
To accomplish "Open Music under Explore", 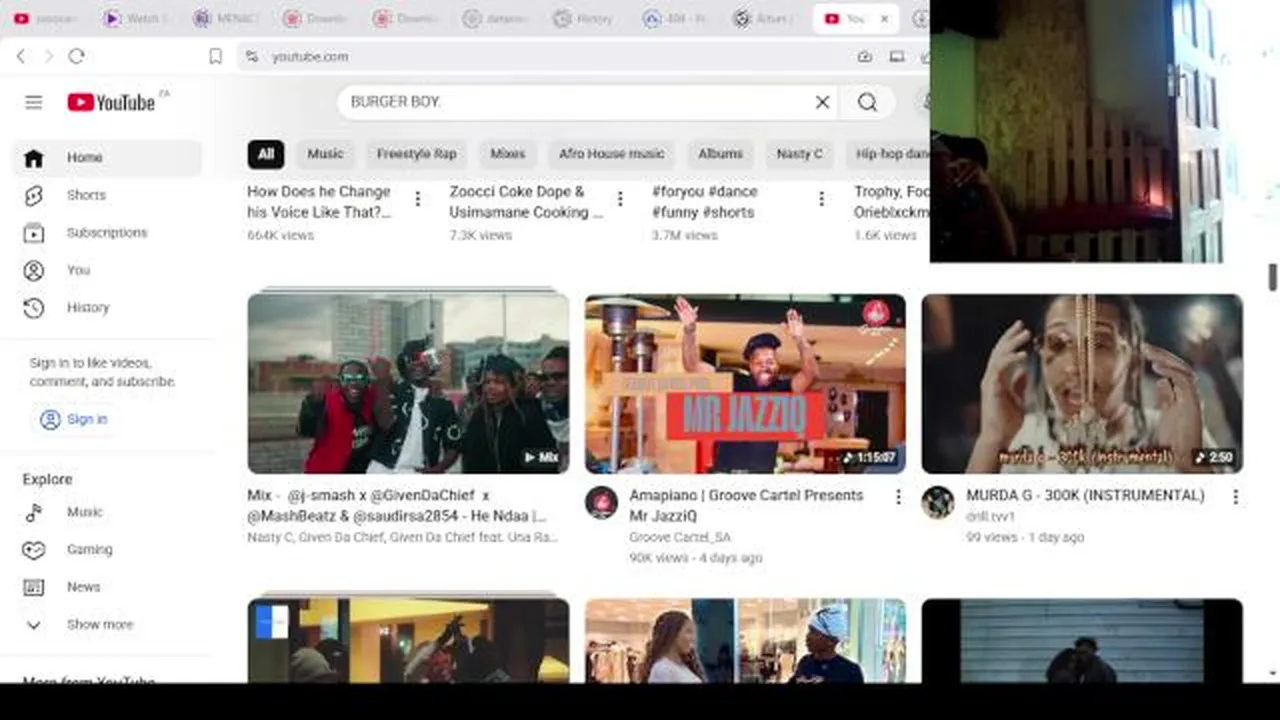I will tap(107, 512).
